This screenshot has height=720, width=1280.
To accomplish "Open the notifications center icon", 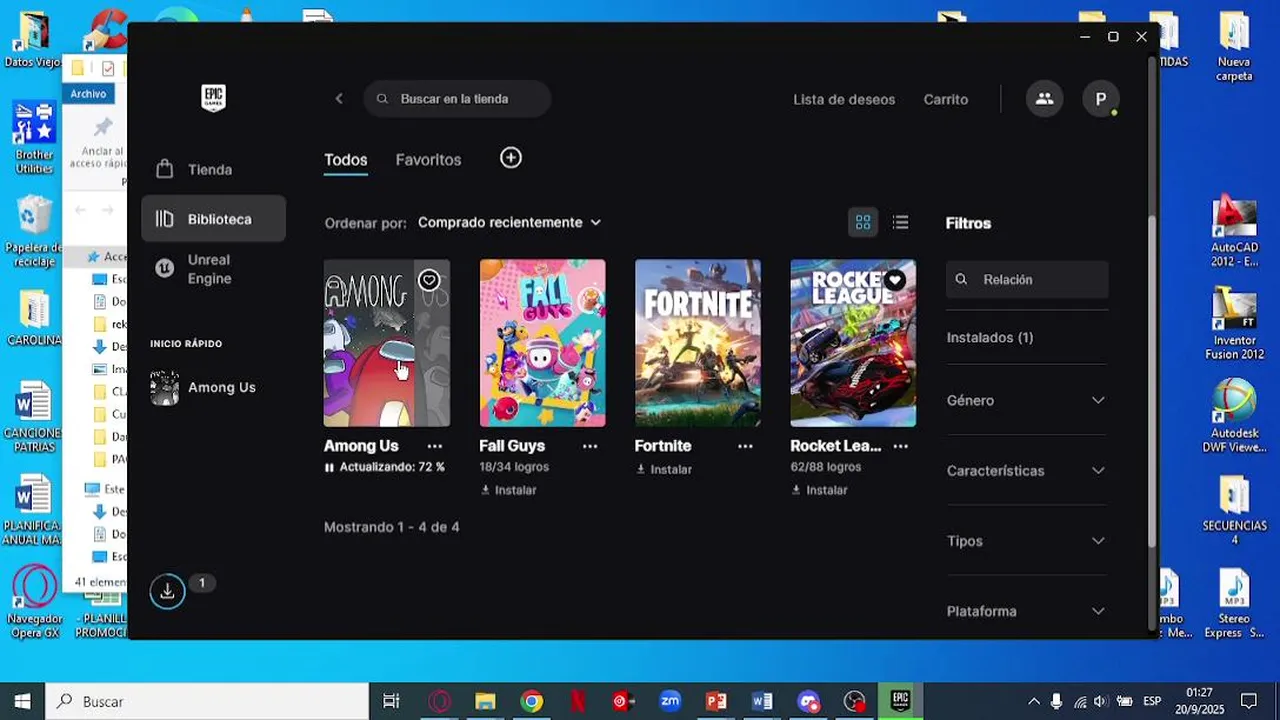I will (x=1249, y=701).
